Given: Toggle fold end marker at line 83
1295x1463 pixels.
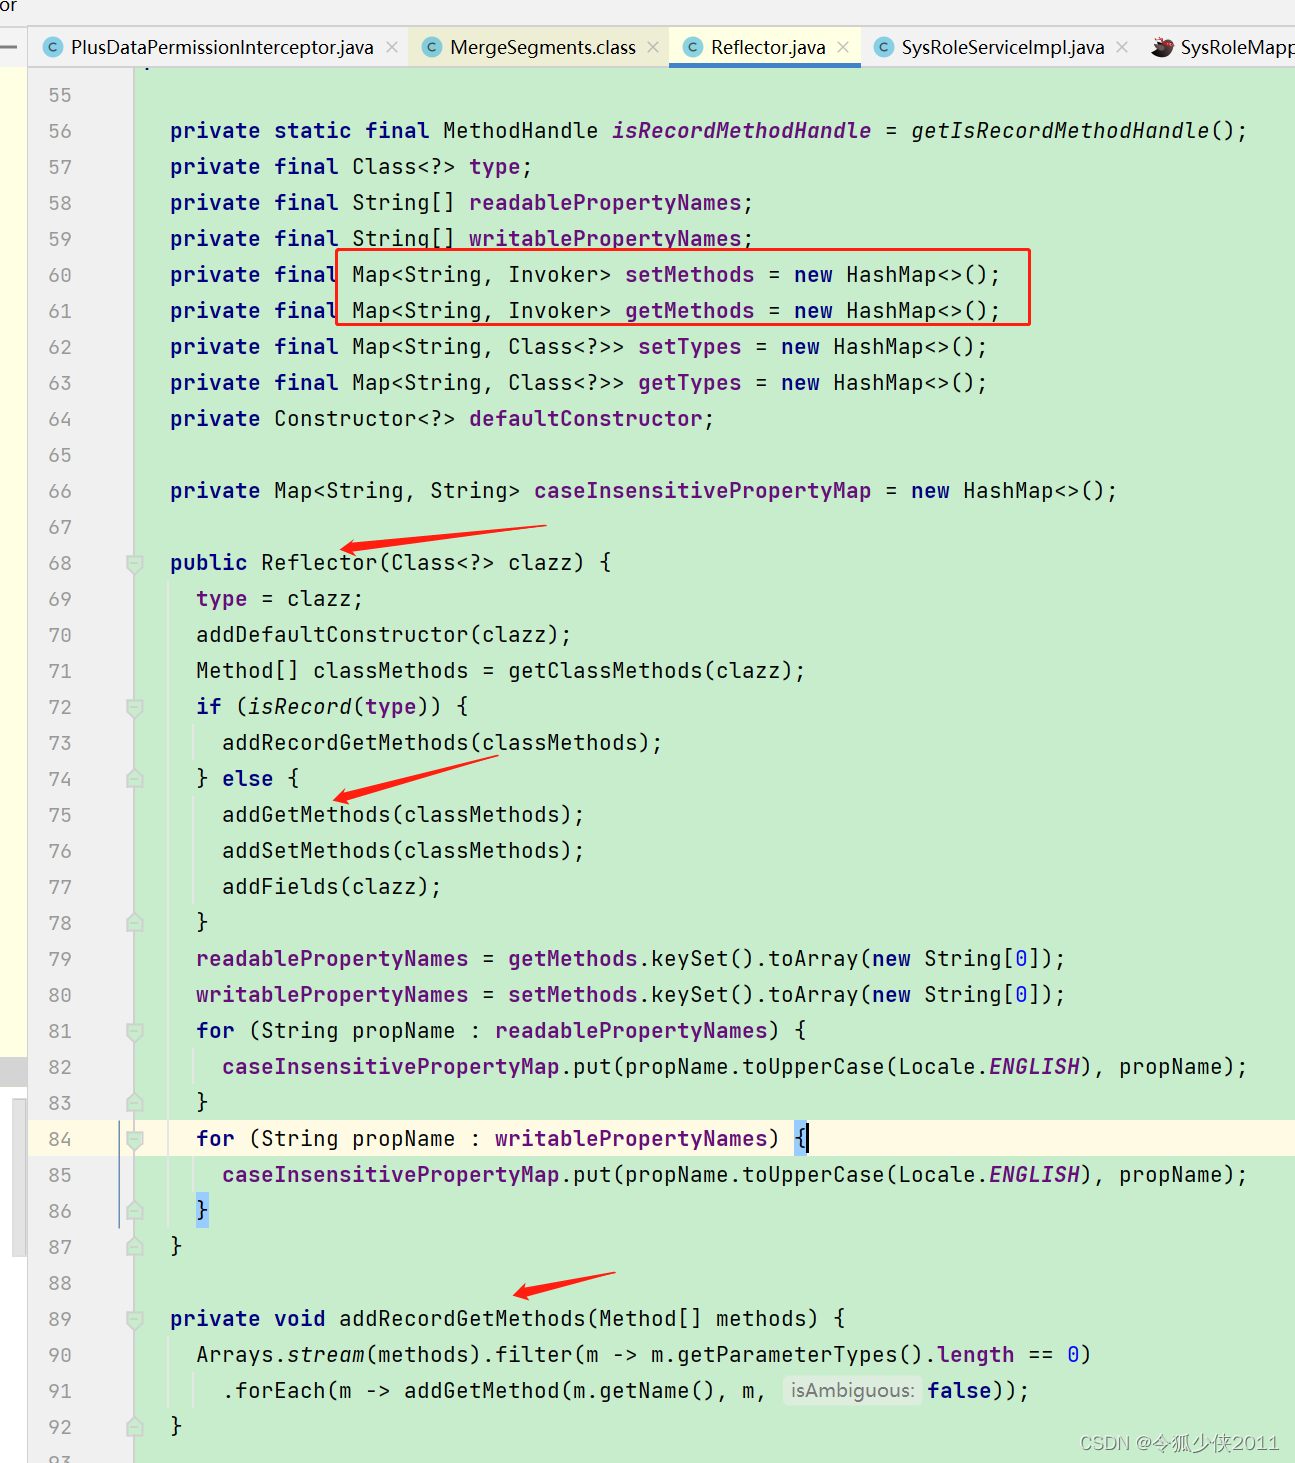Looking at the screenshot, I should tap(135, 1103).
